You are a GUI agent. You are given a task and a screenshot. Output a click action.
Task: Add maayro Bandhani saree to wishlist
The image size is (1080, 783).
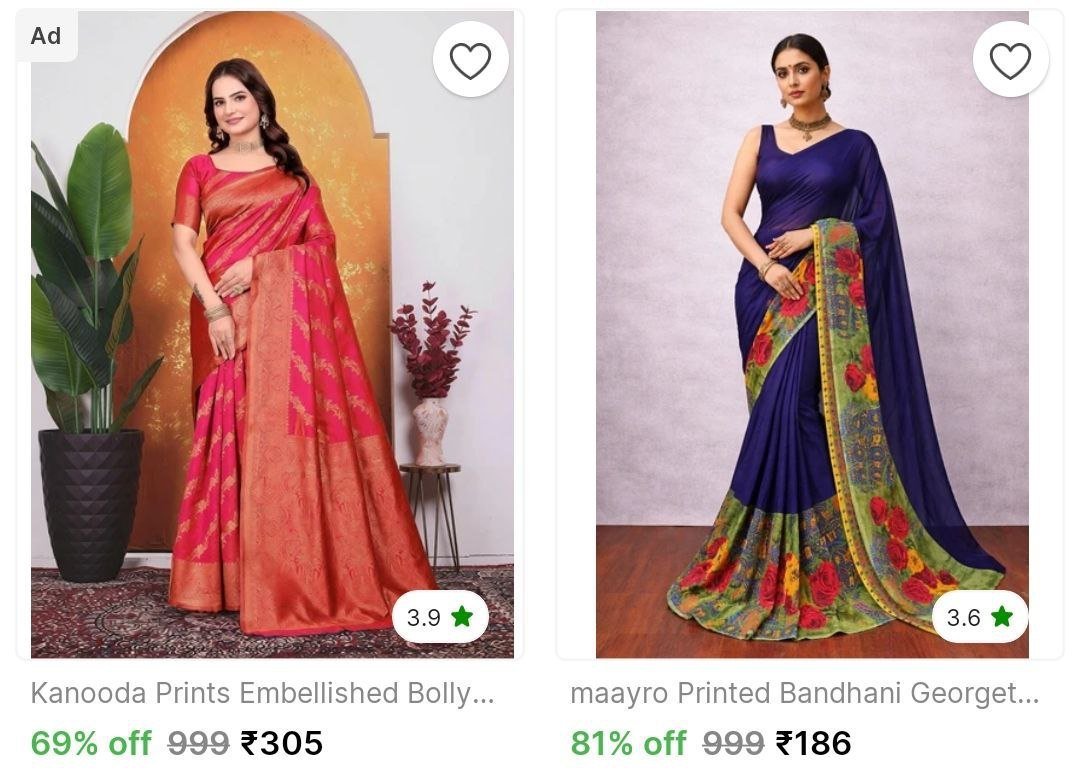pyautogui.click(x=1010, y=59)
